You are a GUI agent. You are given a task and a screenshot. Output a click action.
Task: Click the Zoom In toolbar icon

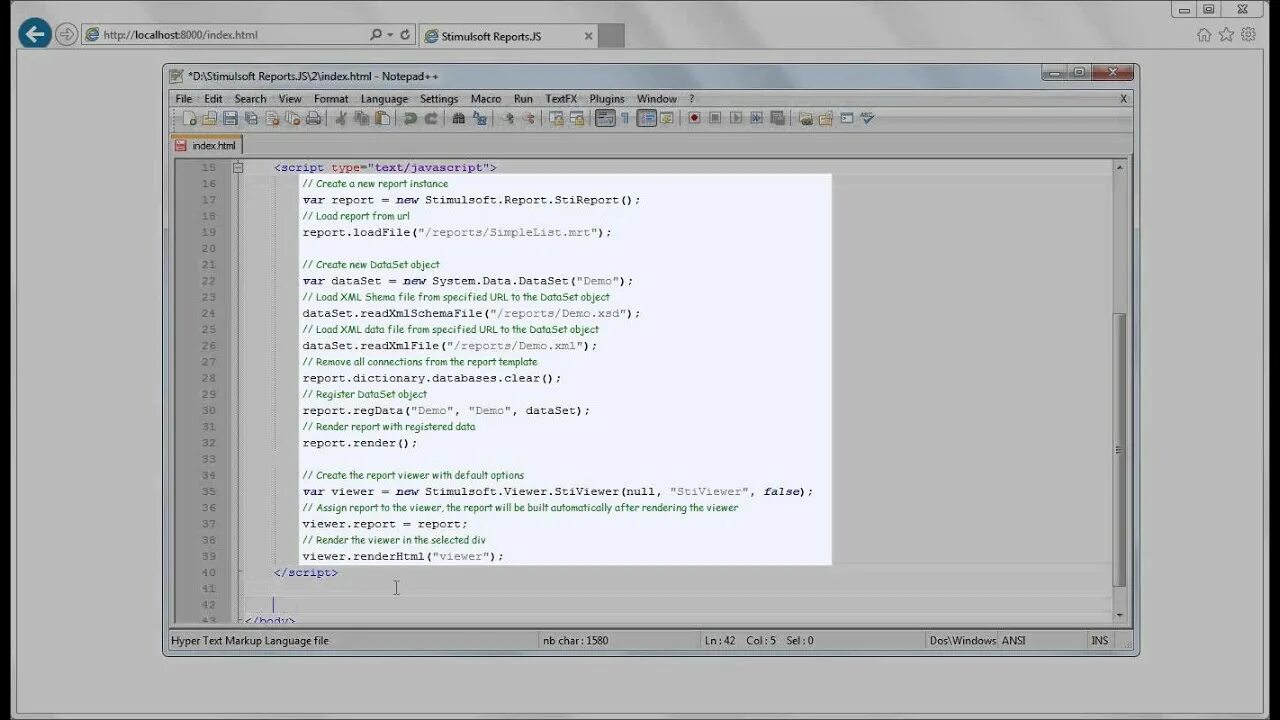(508, 118)
